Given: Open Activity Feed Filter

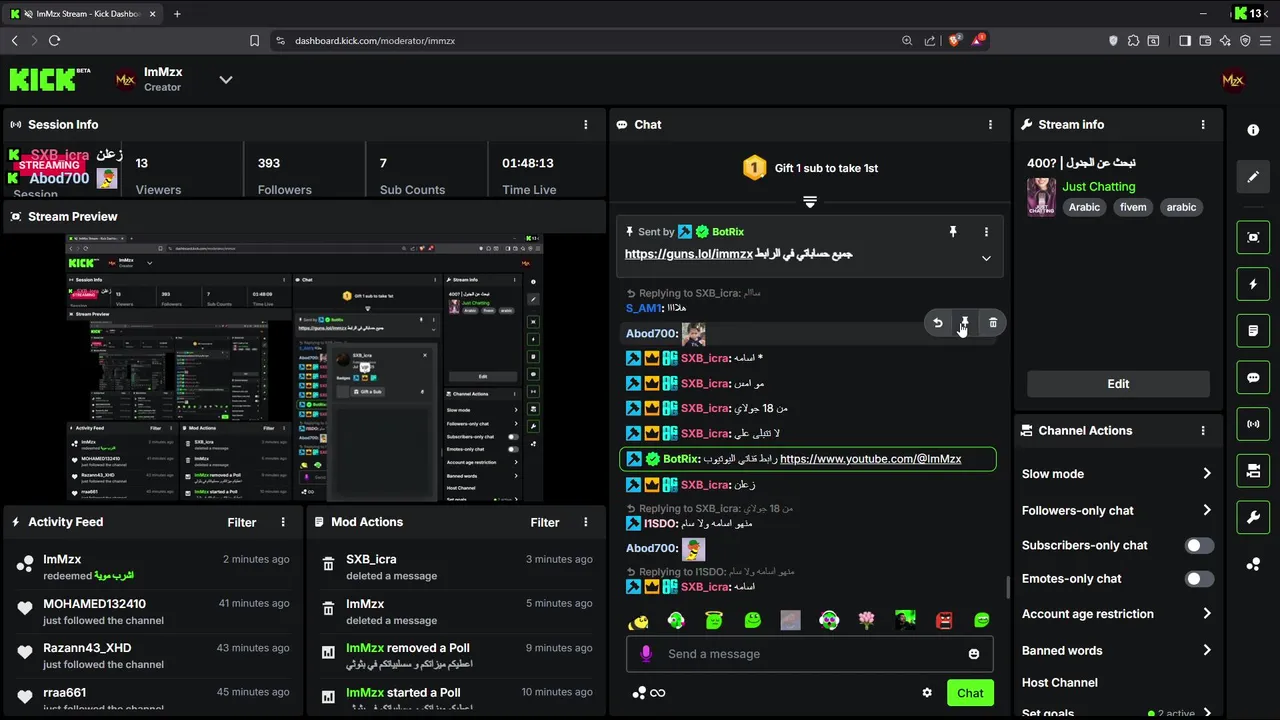Looking at the screenshot, I should pyautogui.click(x=242, y=522).
